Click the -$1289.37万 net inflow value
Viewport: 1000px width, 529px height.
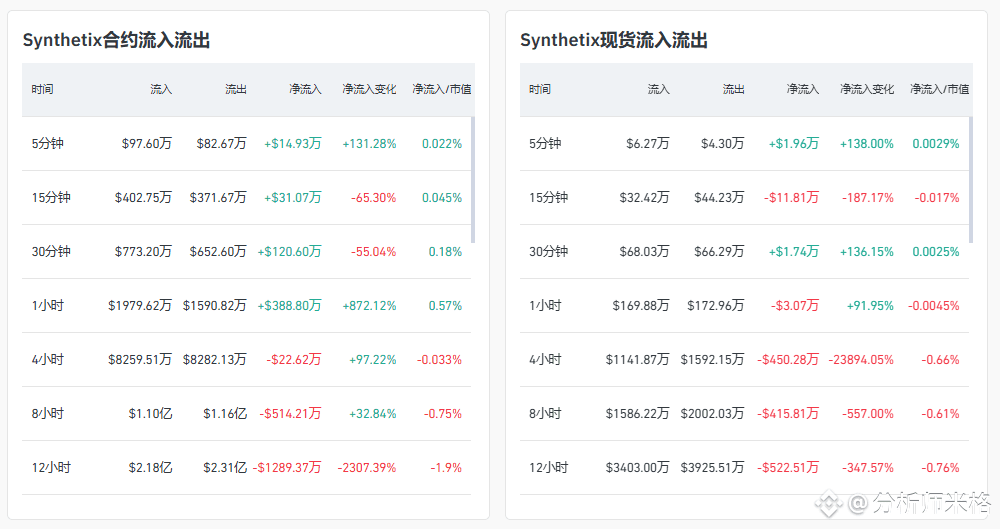[x=287, y=468]
